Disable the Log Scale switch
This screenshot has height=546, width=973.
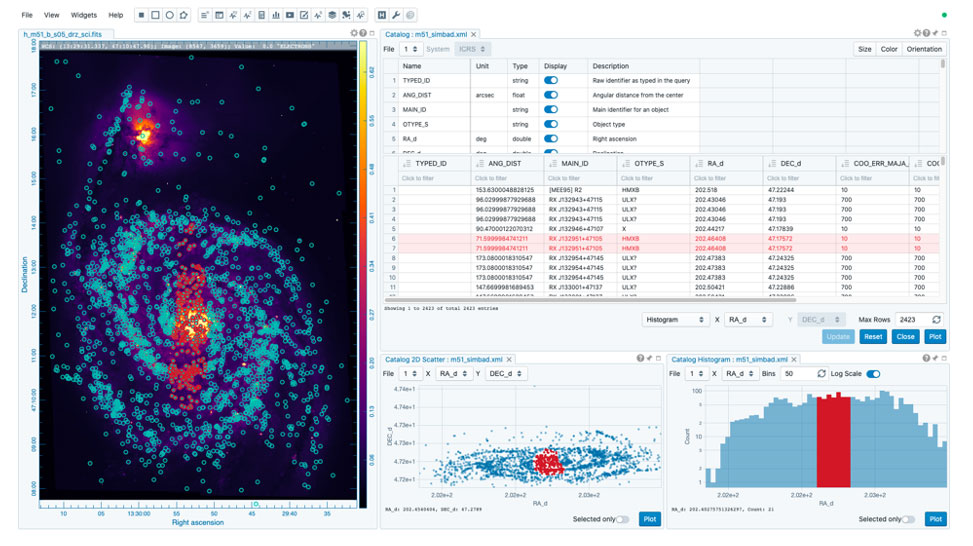873,373
